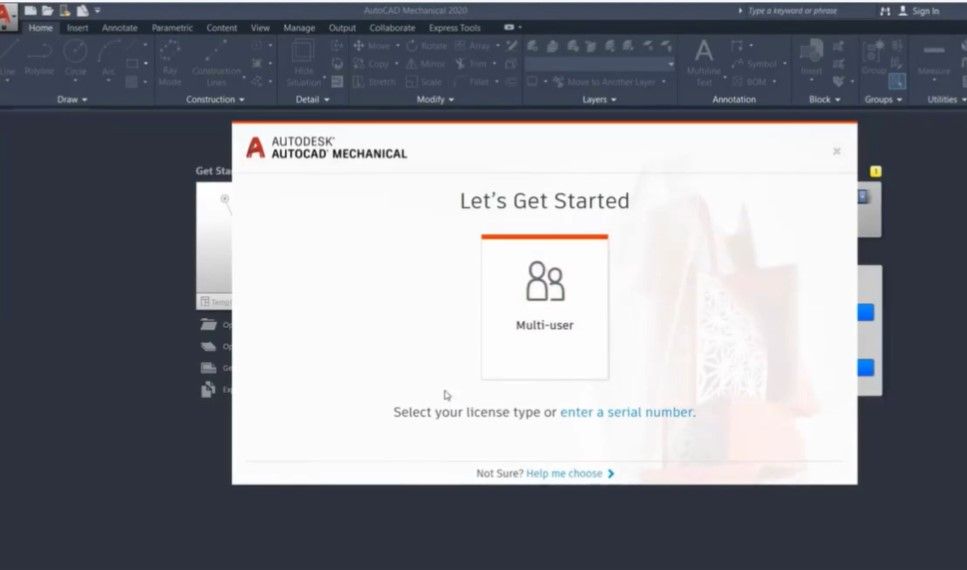Select the Hide Situation tool
This screenshot has height=570, width=967.
point(303,64)
